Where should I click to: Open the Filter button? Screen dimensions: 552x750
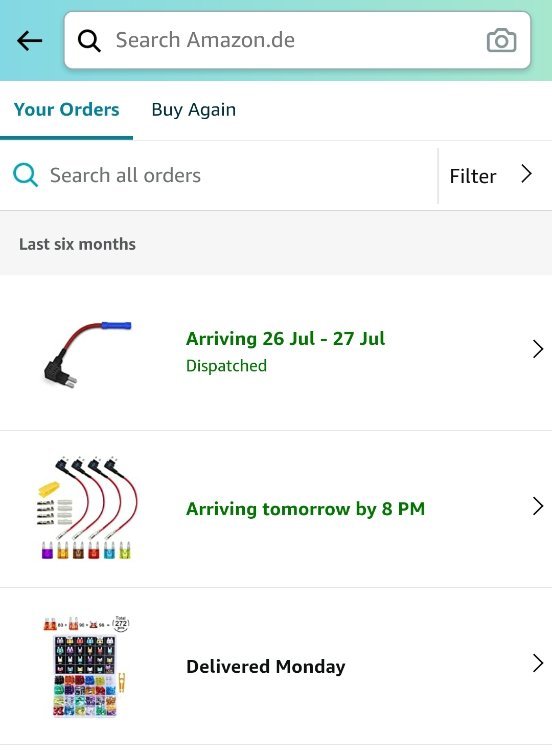coord(495,176)
